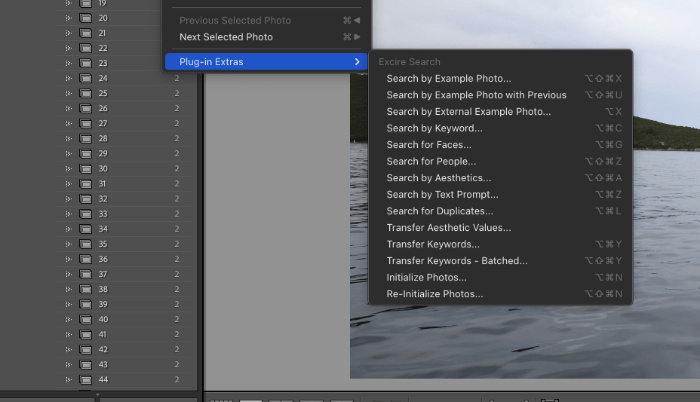Viewport: 700px width, 402px height.
Task: Click the collection set icon for 28
Action: [x=85, y=138]
